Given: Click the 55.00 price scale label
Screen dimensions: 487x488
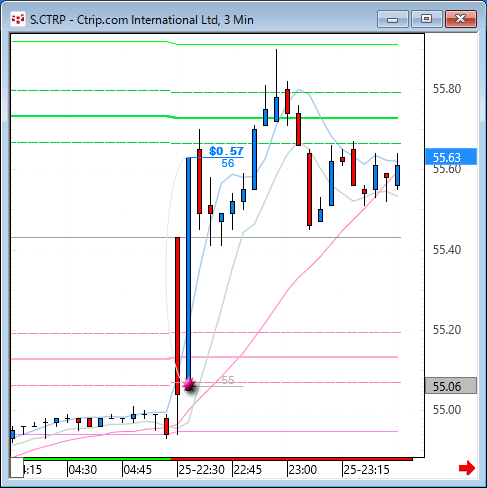Looking at the screenshot, I should pyautogui.click(x=447, y=410).
